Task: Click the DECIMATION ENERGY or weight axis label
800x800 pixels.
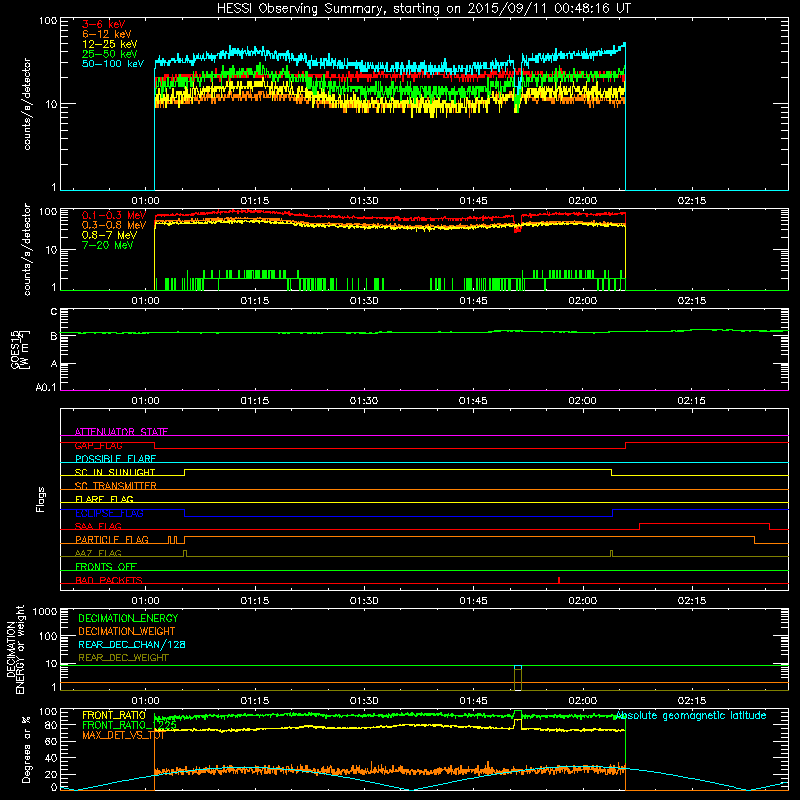Action: click(x=15, y=649)
